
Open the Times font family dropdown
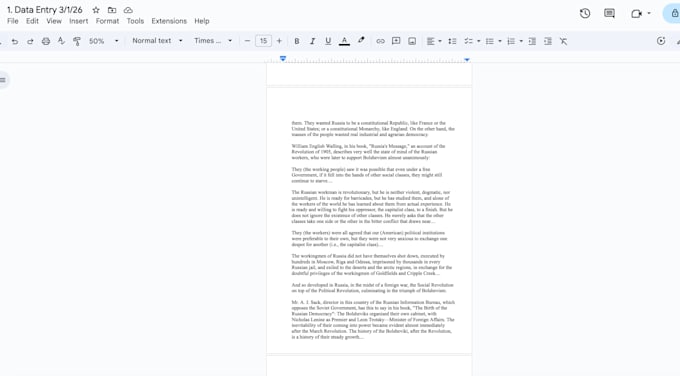pos(213,41)
